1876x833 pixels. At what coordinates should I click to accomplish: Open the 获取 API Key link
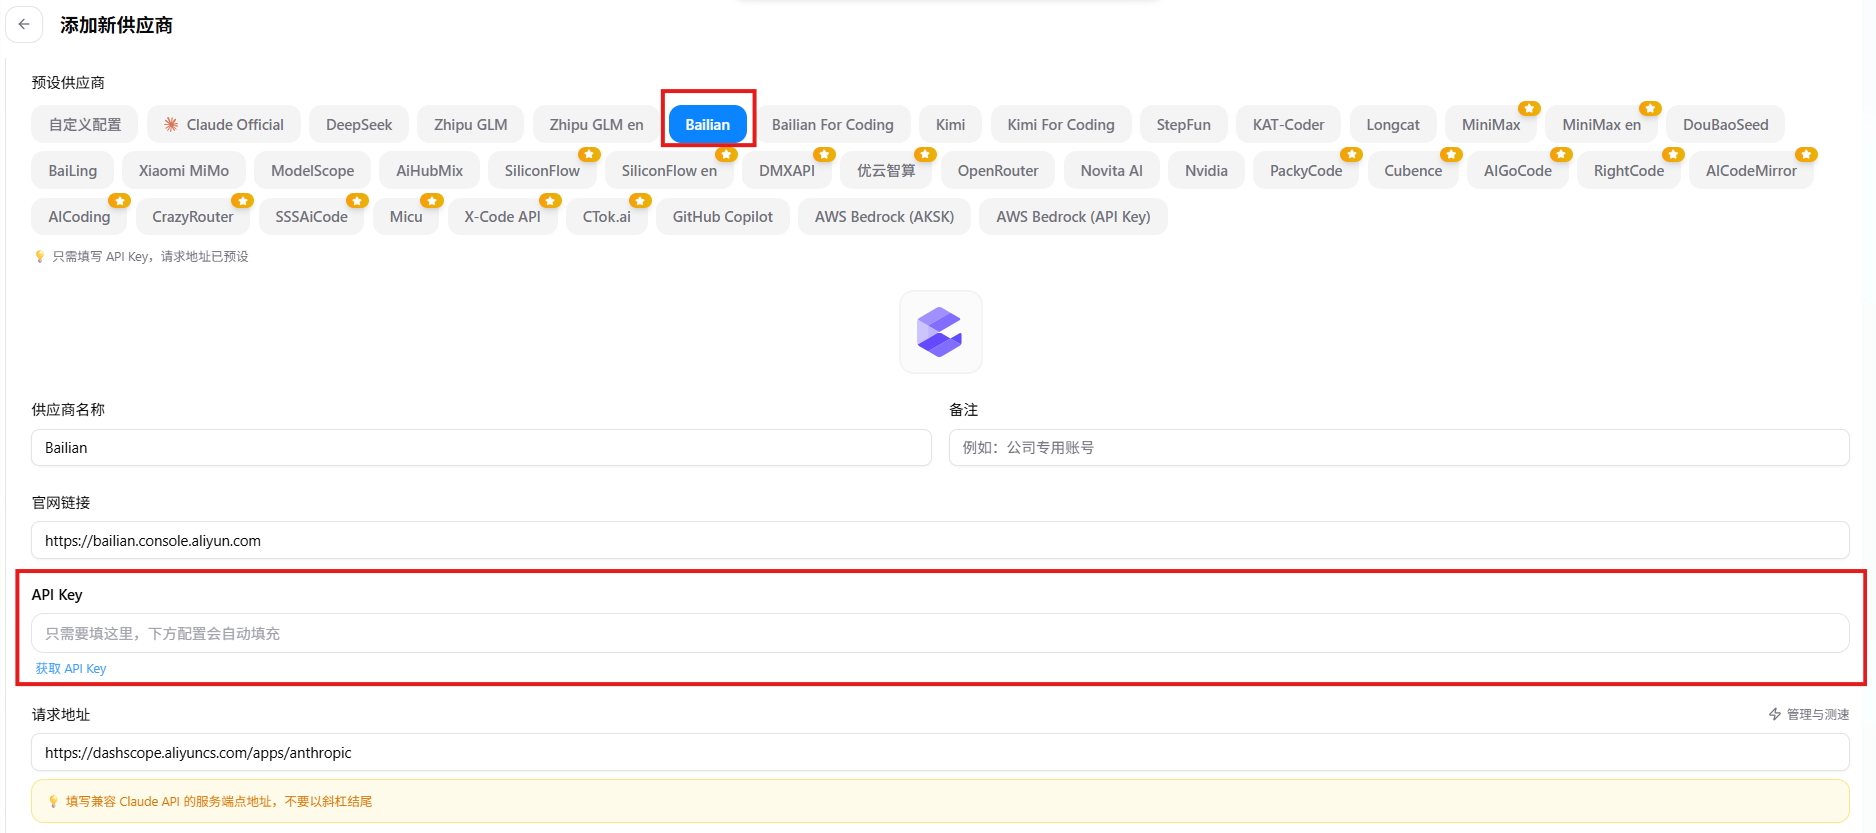(x=71, y=668)
